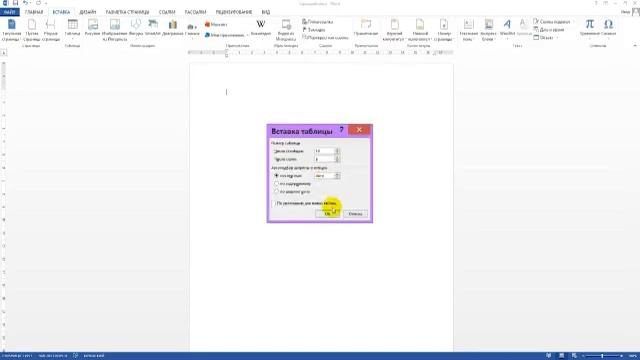Select the AutoFit to window radio button
640x360 pixels.
coord(276,191)
